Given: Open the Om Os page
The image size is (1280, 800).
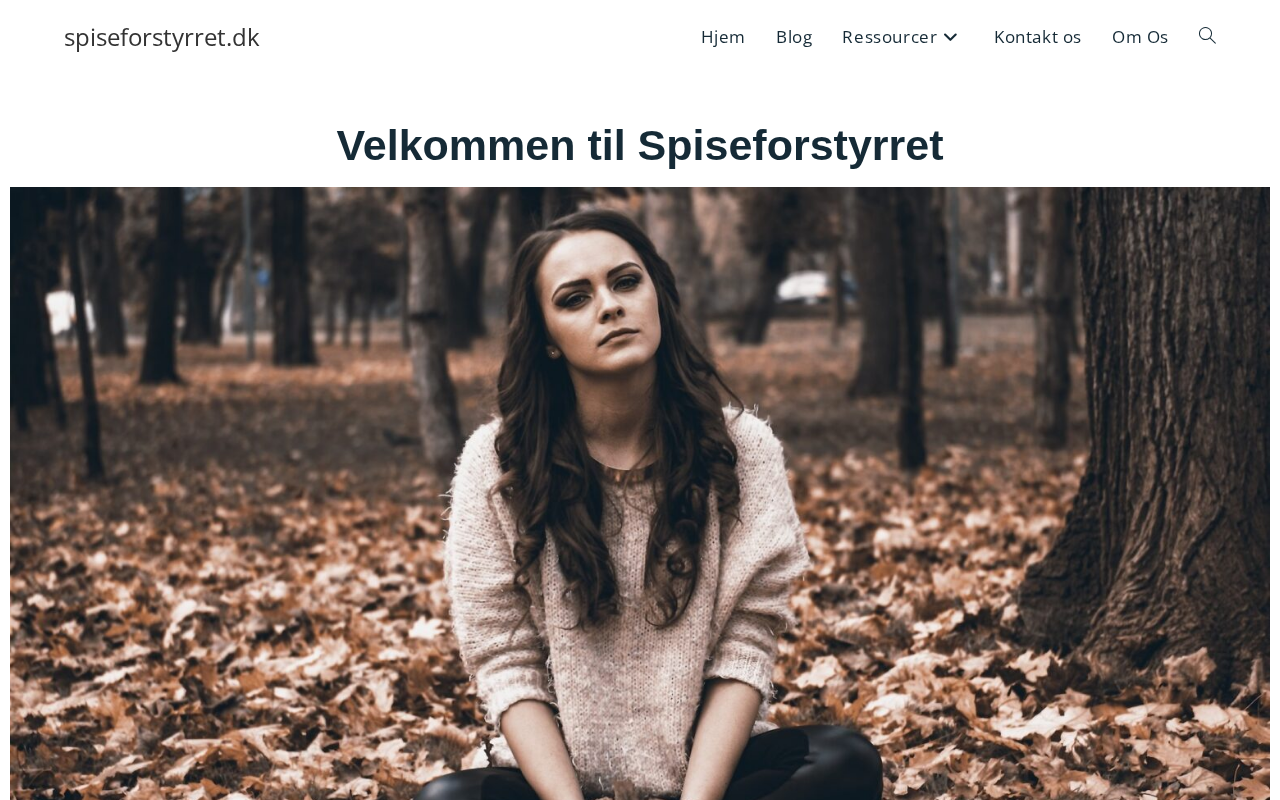Looking at the screenshot, I should click(x=1140, y=37).
